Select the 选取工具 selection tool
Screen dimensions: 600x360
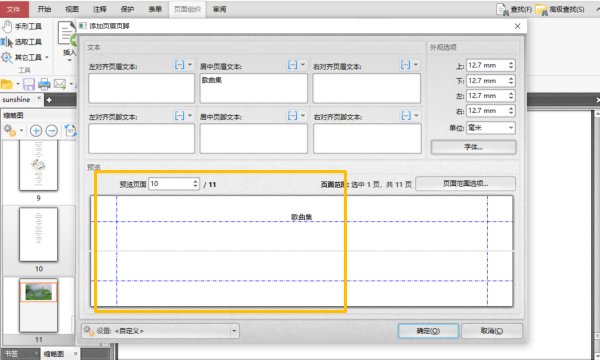pyautogui.click(x=22, y=42)
